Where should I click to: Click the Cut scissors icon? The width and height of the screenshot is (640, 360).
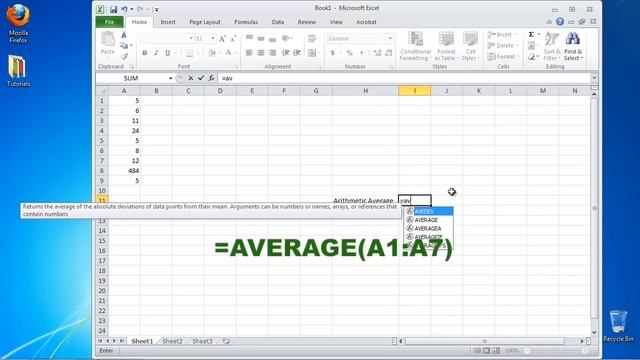tap(124, 35)
